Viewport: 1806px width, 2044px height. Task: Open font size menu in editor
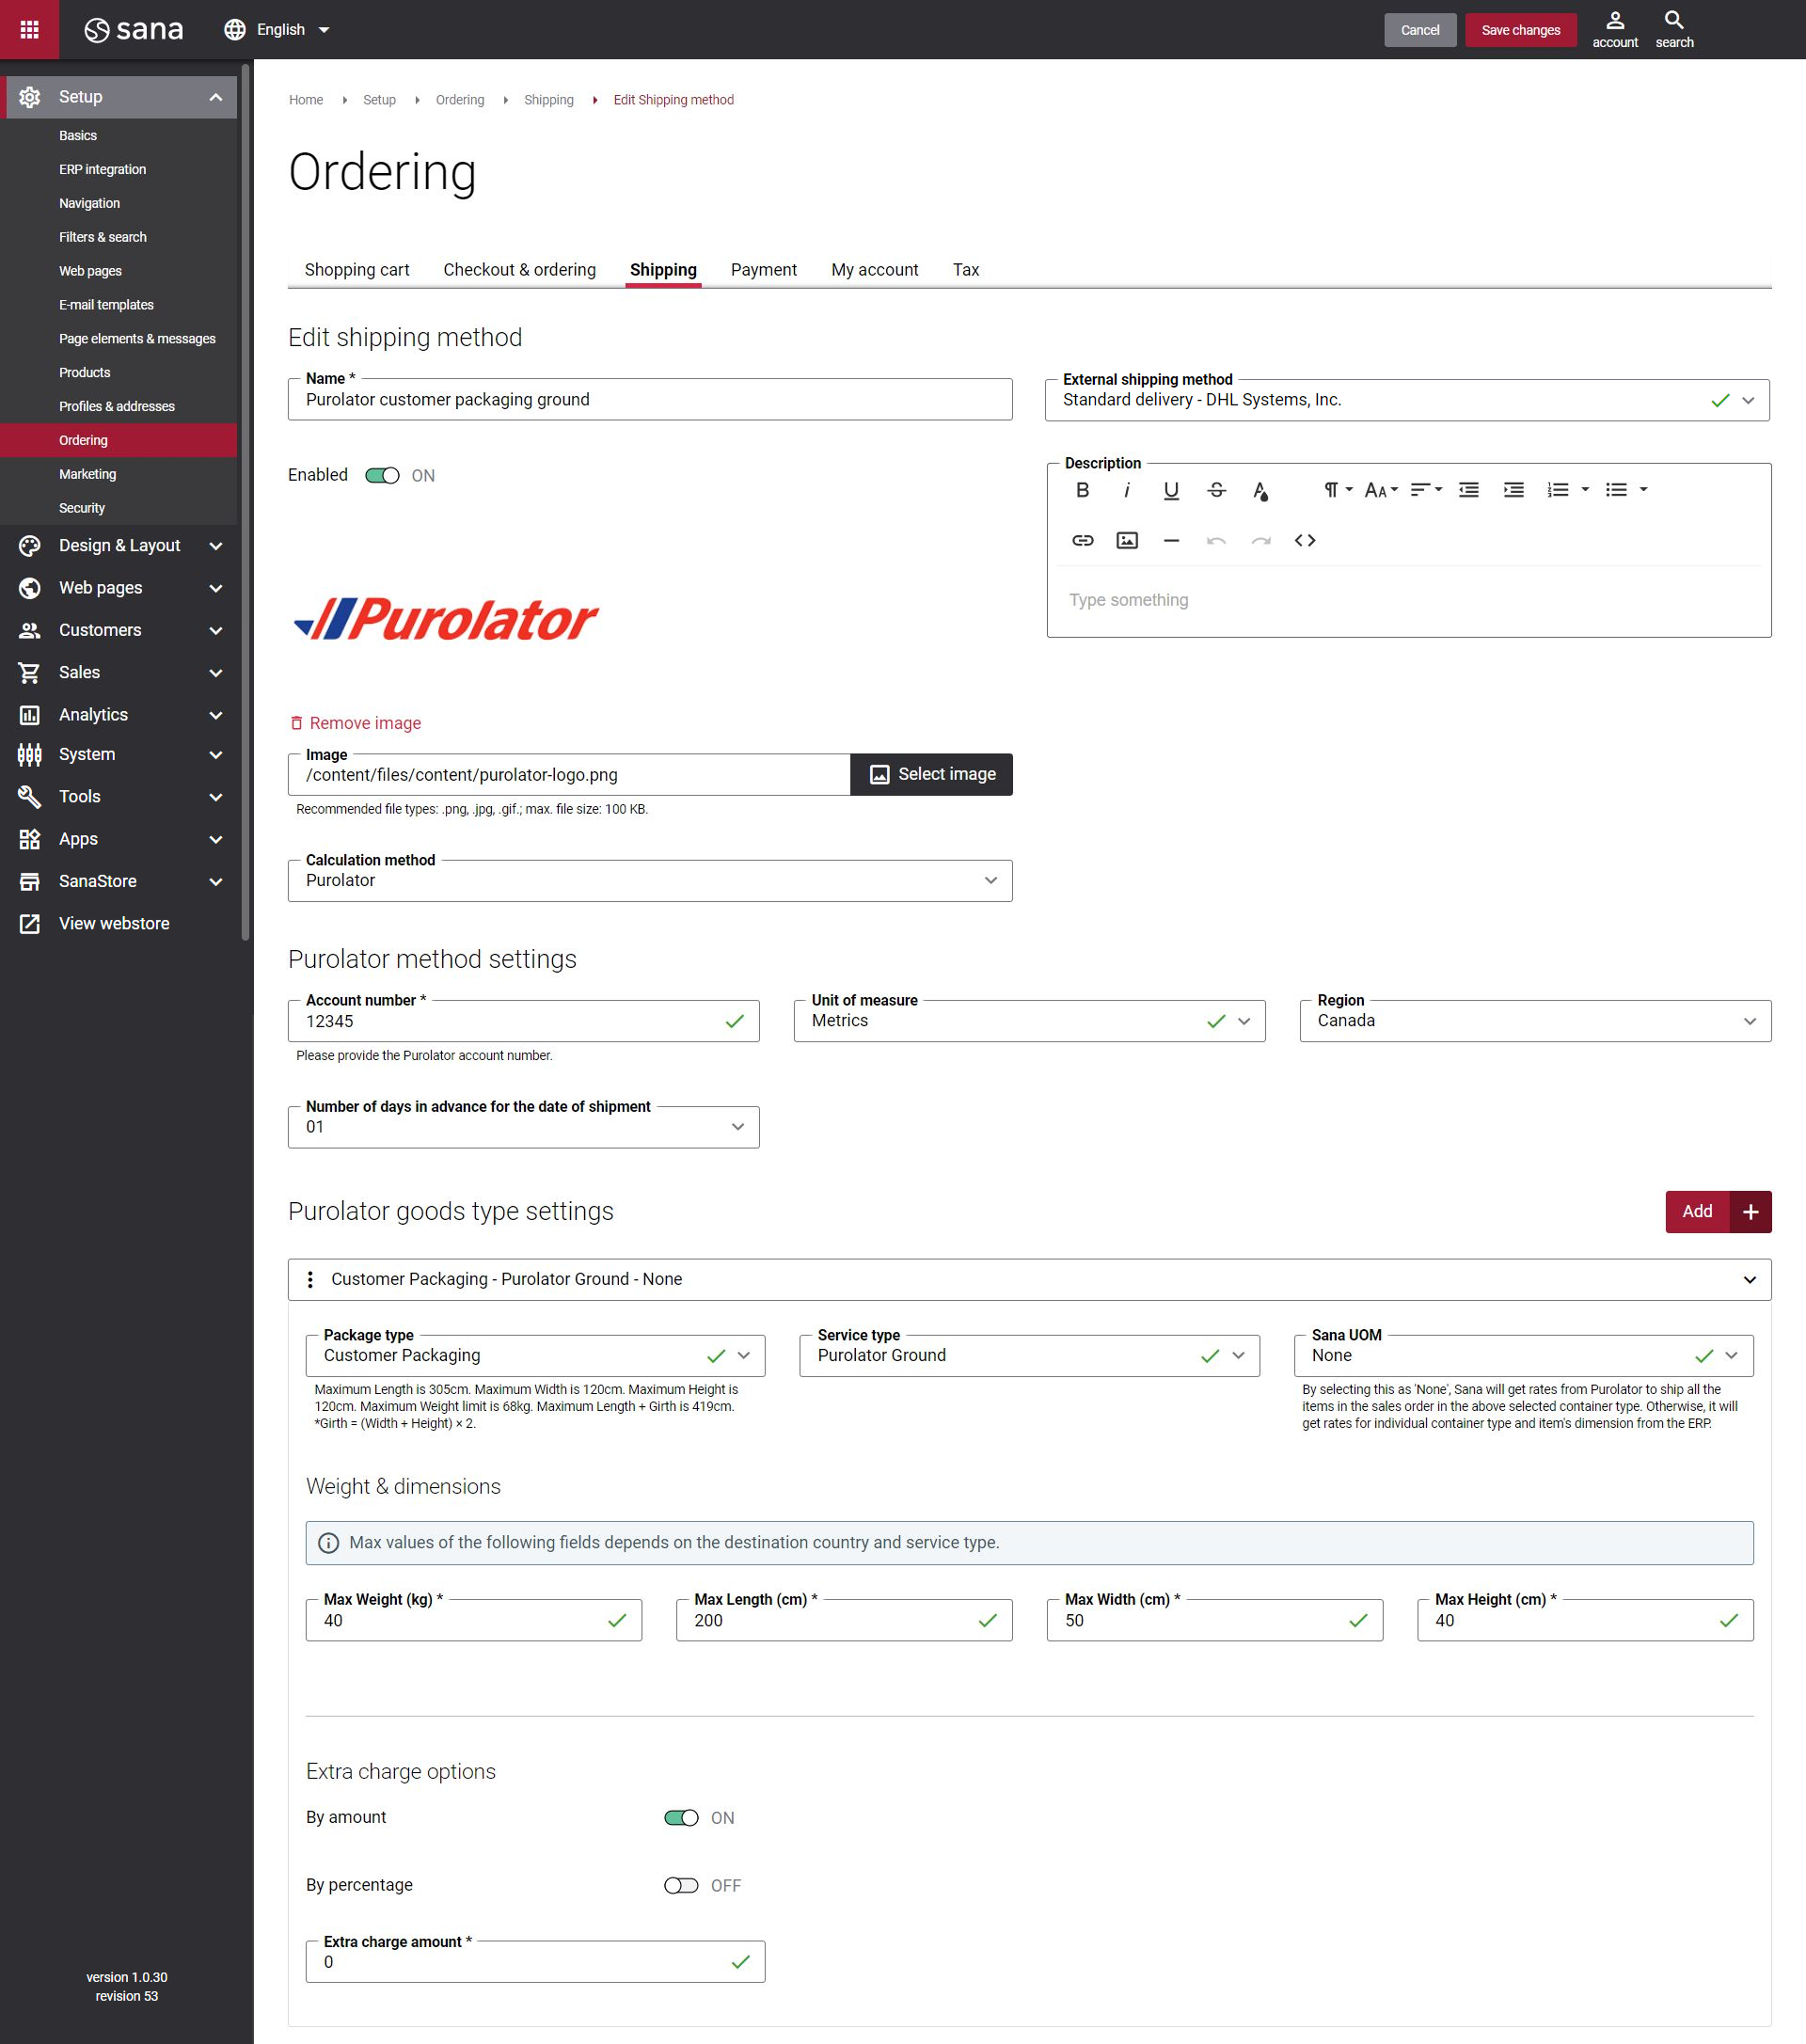1381,490
